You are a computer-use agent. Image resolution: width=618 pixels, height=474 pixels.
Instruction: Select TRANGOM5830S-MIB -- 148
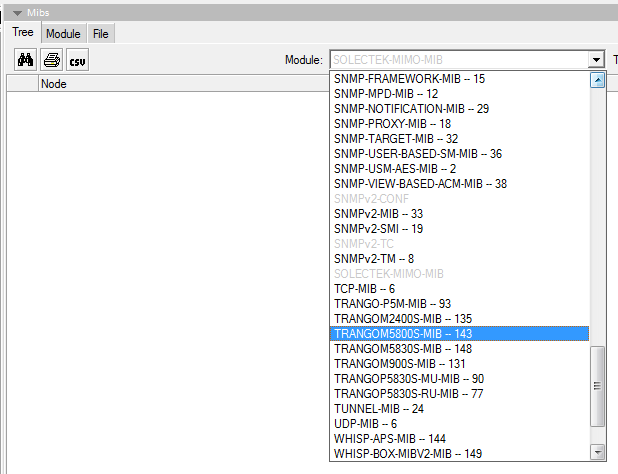click(460, 348)
